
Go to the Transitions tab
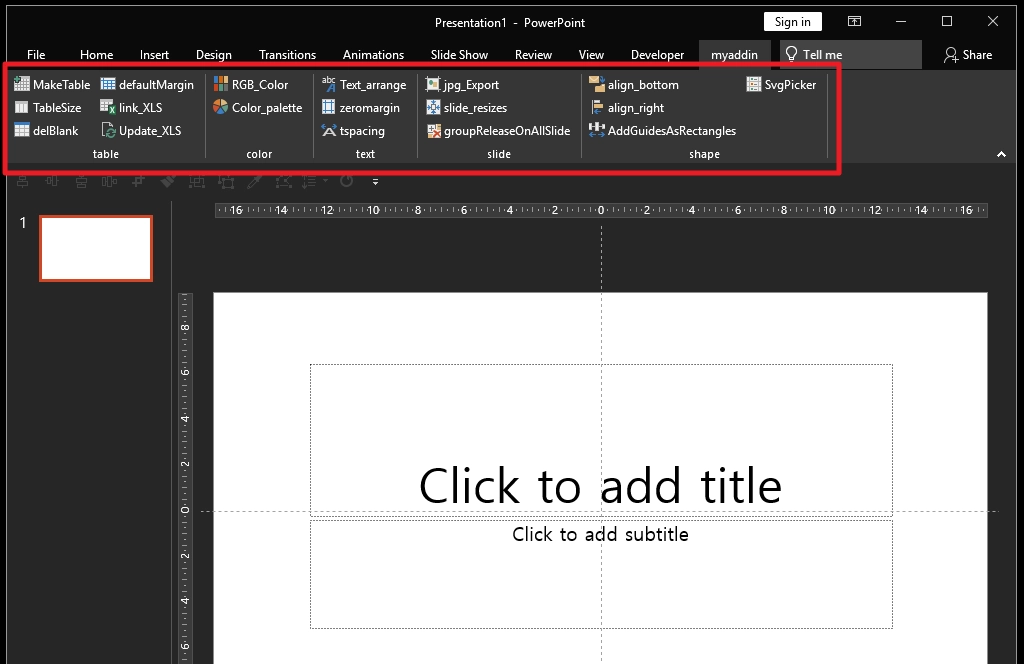pos(287,55)
